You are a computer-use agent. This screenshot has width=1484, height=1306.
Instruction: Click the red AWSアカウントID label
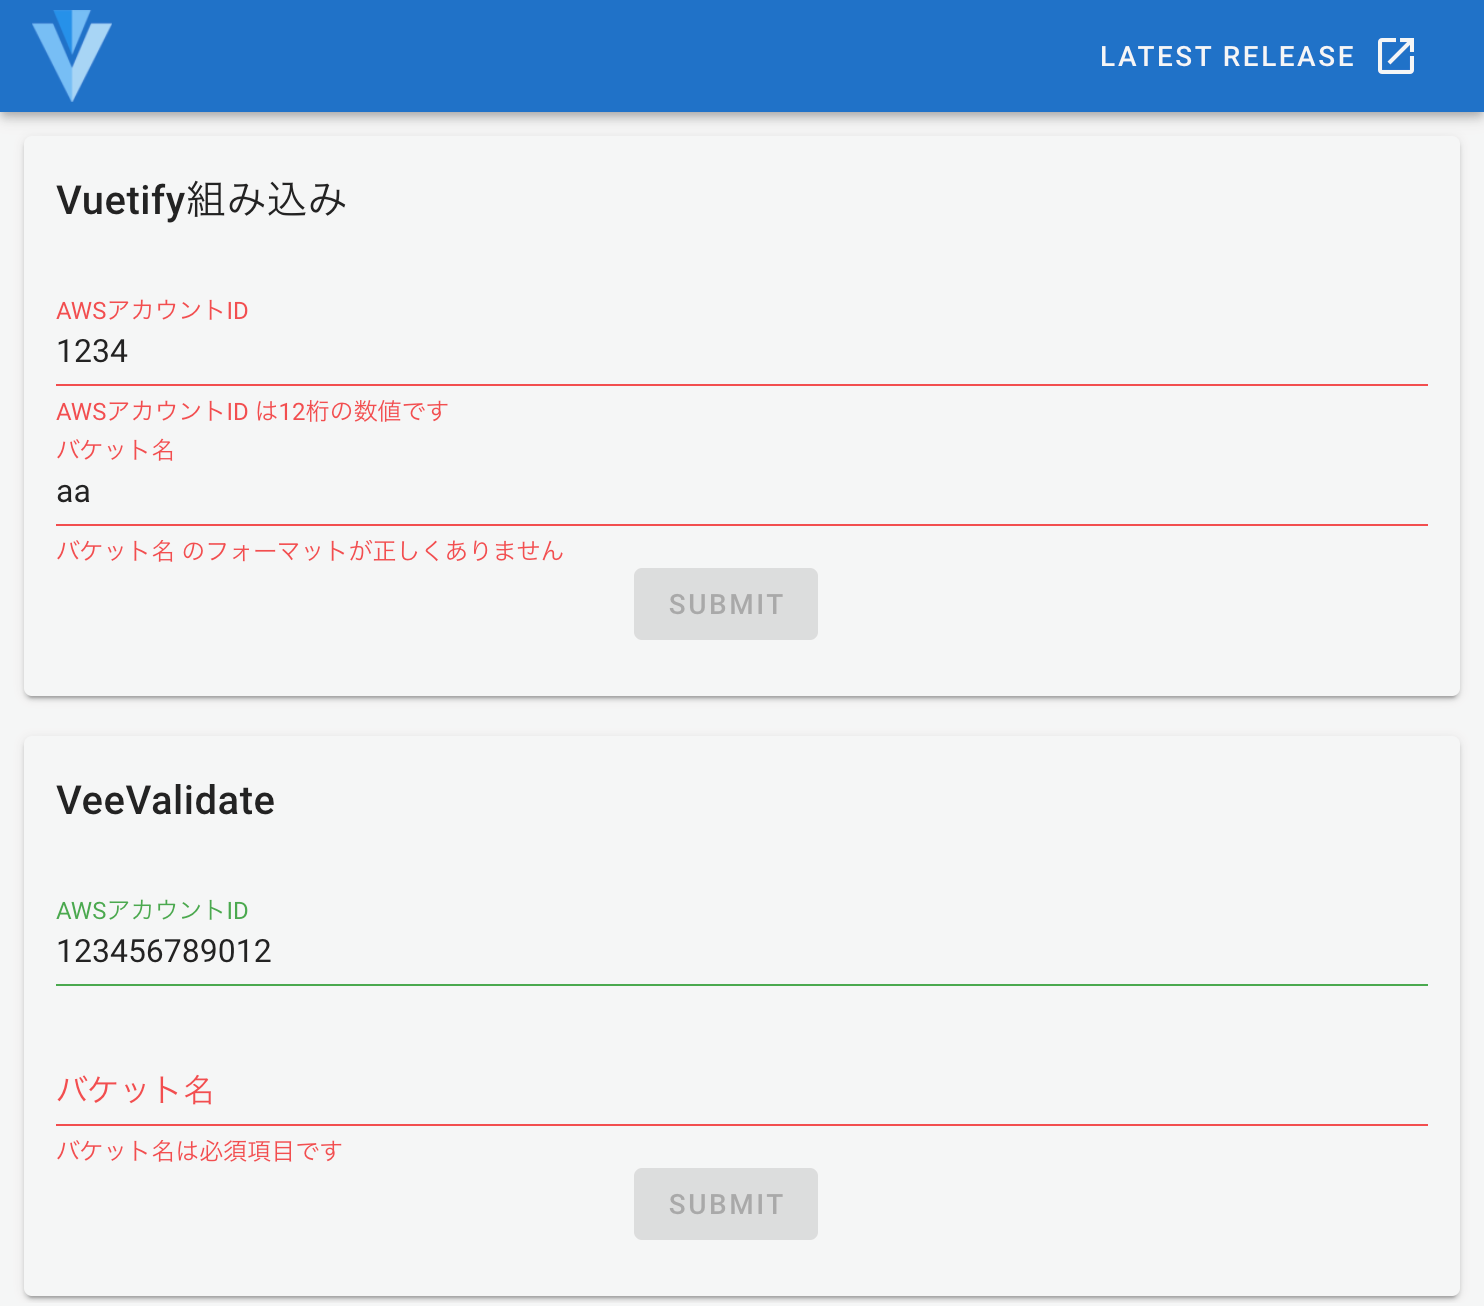coord(152,310)
